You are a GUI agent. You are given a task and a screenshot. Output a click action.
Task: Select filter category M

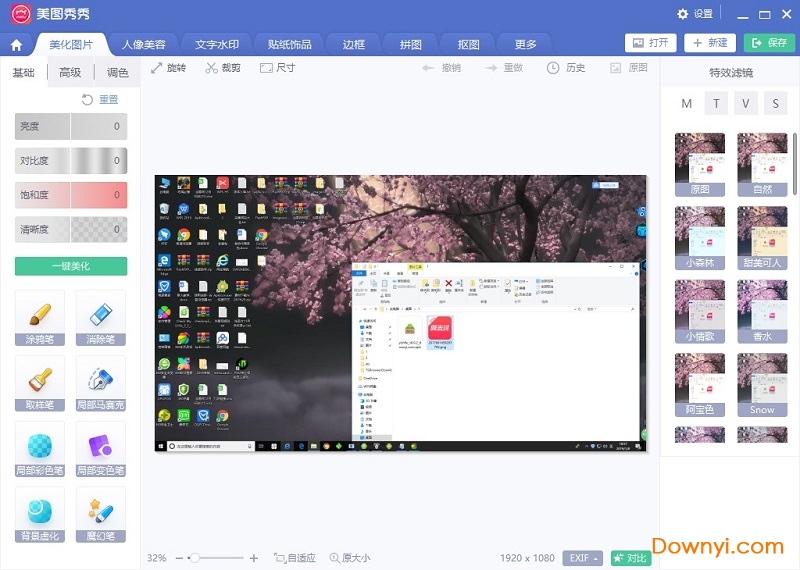[687, 104]
